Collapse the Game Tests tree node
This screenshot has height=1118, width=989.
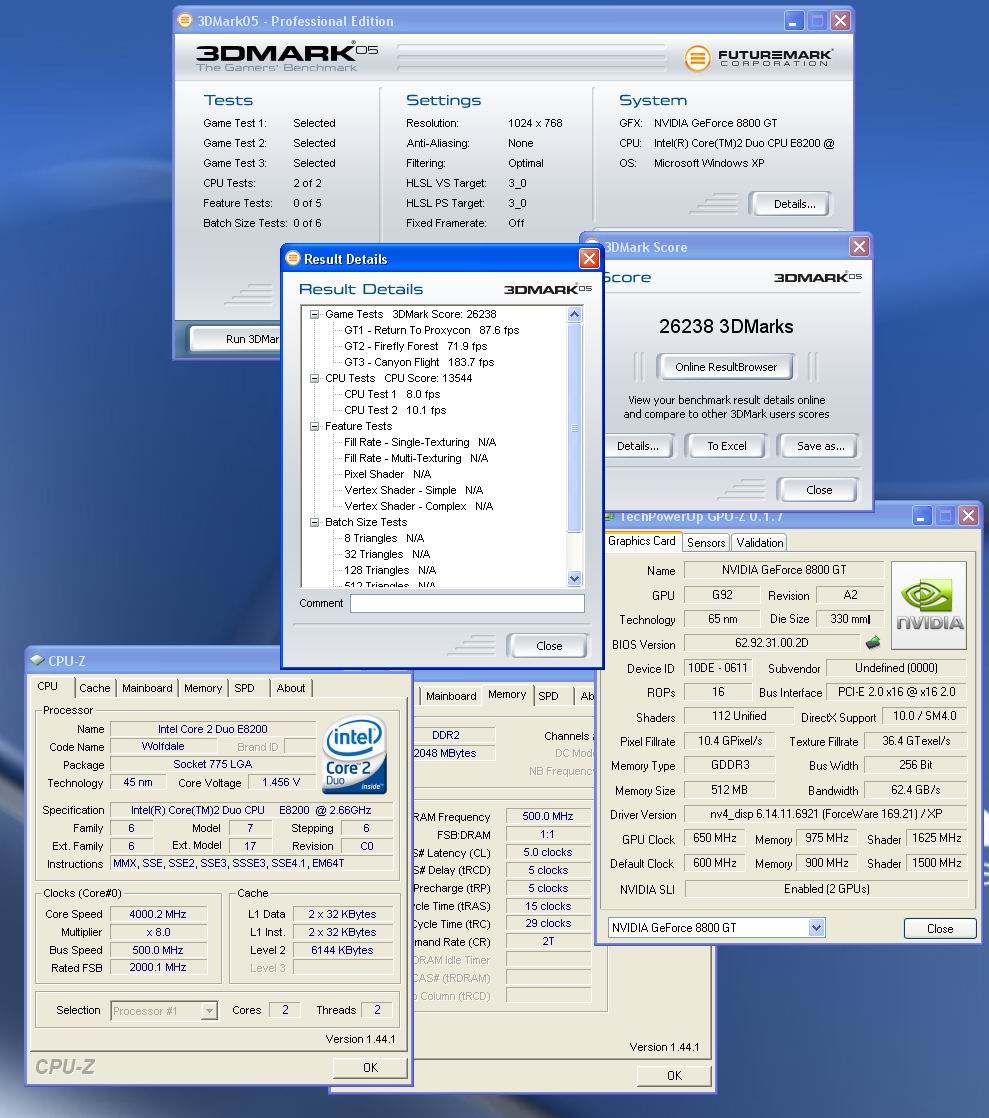314,314
